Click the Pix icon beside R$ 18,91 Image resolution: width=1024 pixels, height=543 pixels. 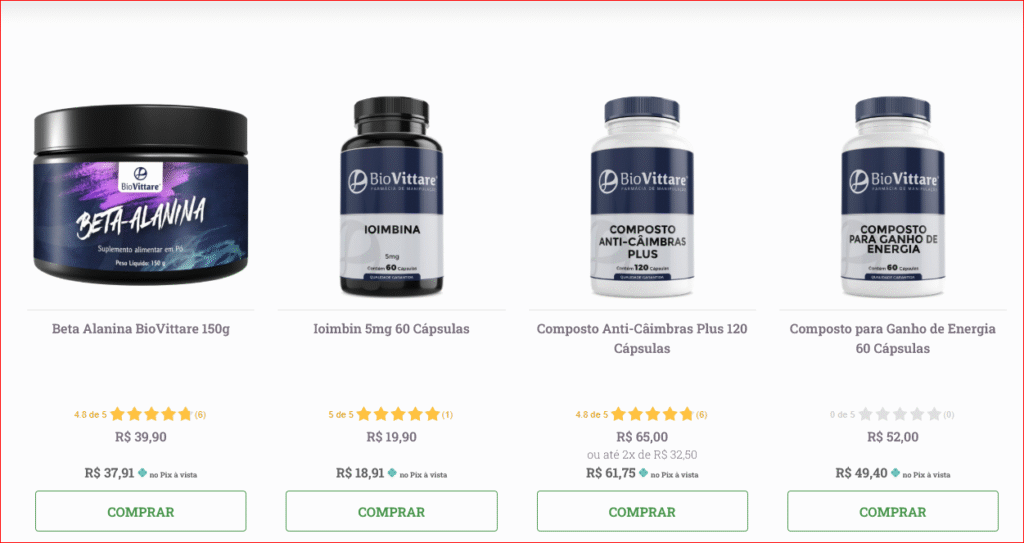(392, 473)
